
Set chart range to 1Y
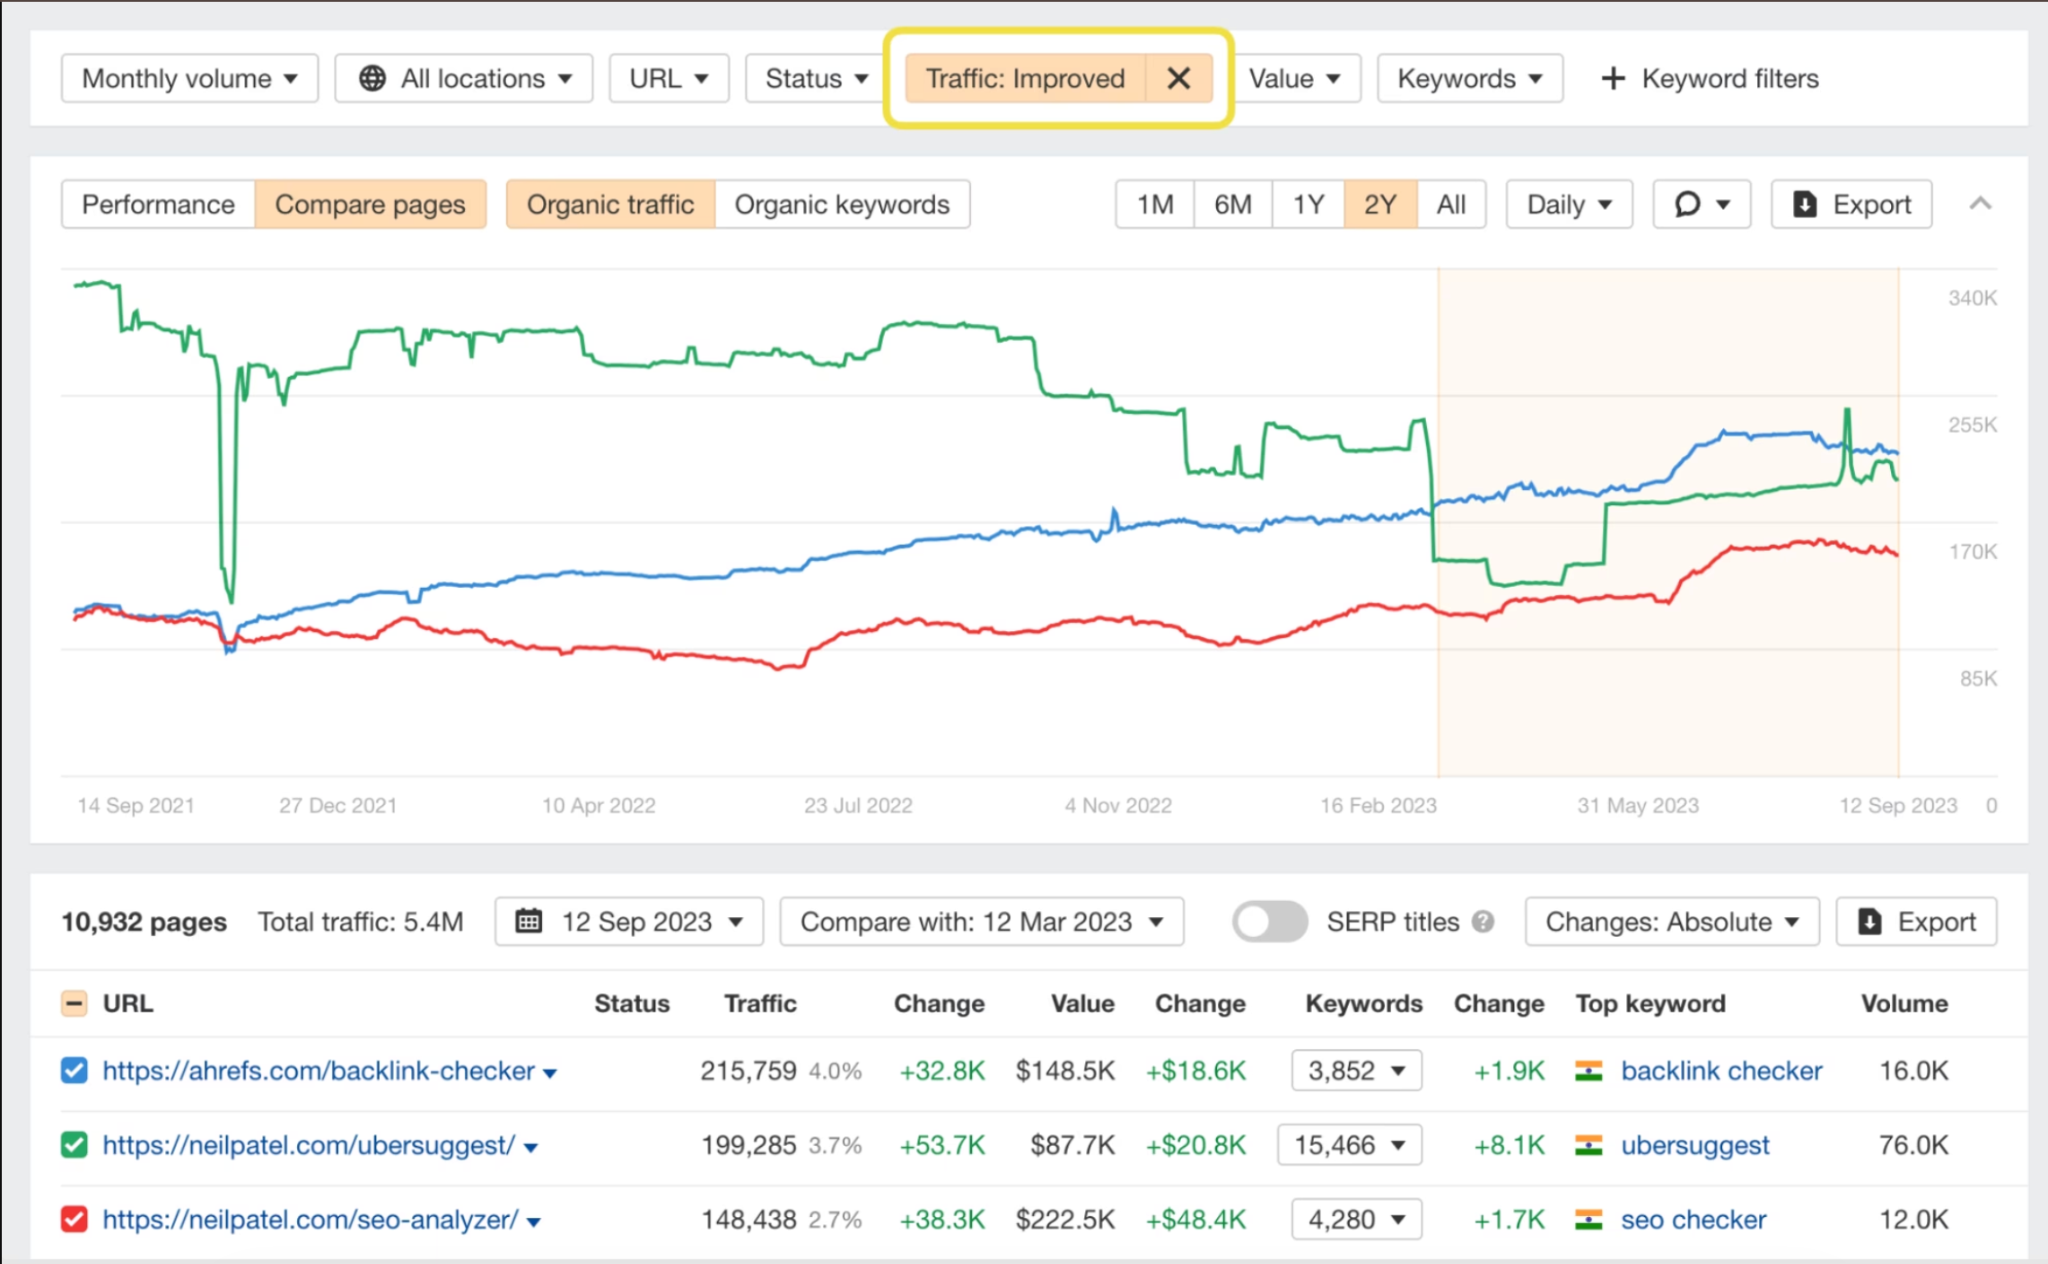tap(1308, 204)
